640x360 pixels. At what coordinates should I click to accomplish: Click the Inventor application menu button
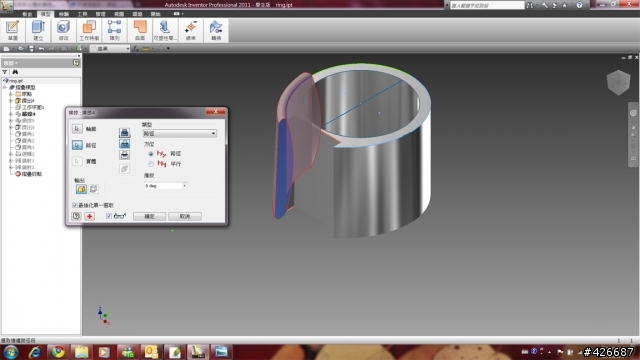tap(7, 6)
